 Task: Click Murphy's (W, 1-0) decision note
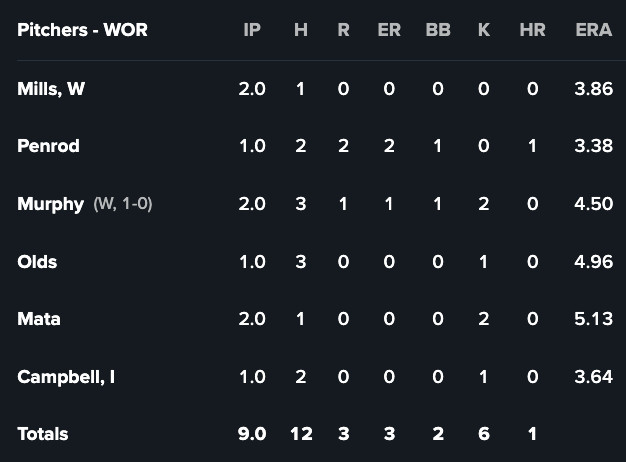click(123, 204)
